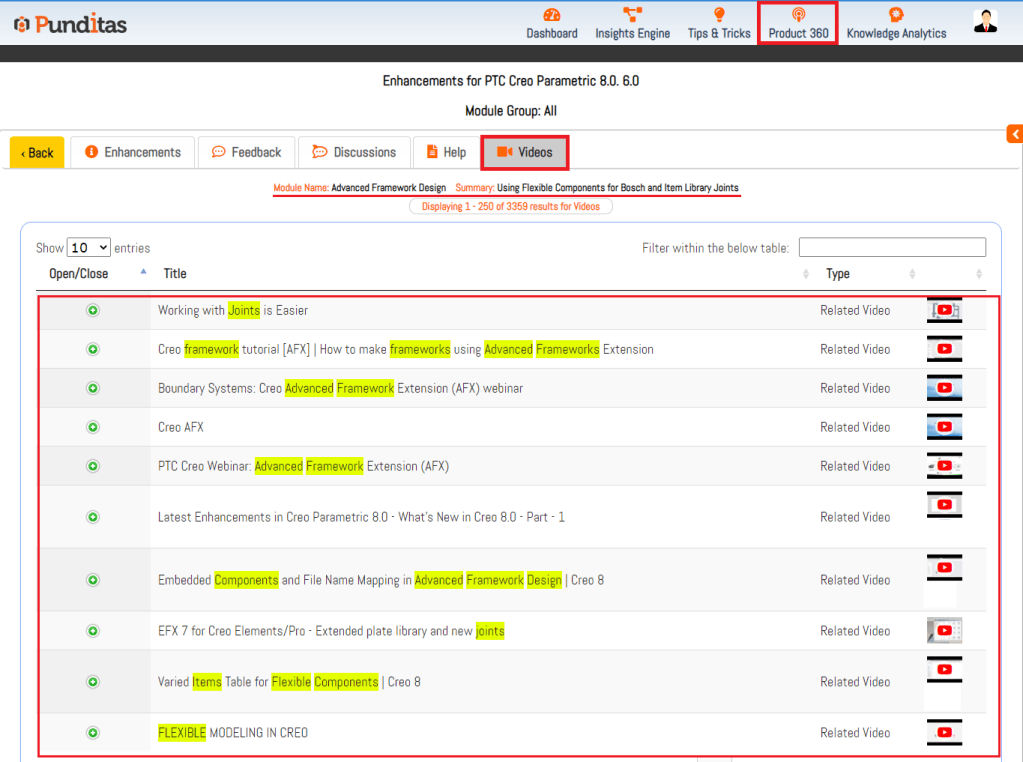Open the Insights Engine icon
The height and width of the screenshot is (762, 1023).
632,15
